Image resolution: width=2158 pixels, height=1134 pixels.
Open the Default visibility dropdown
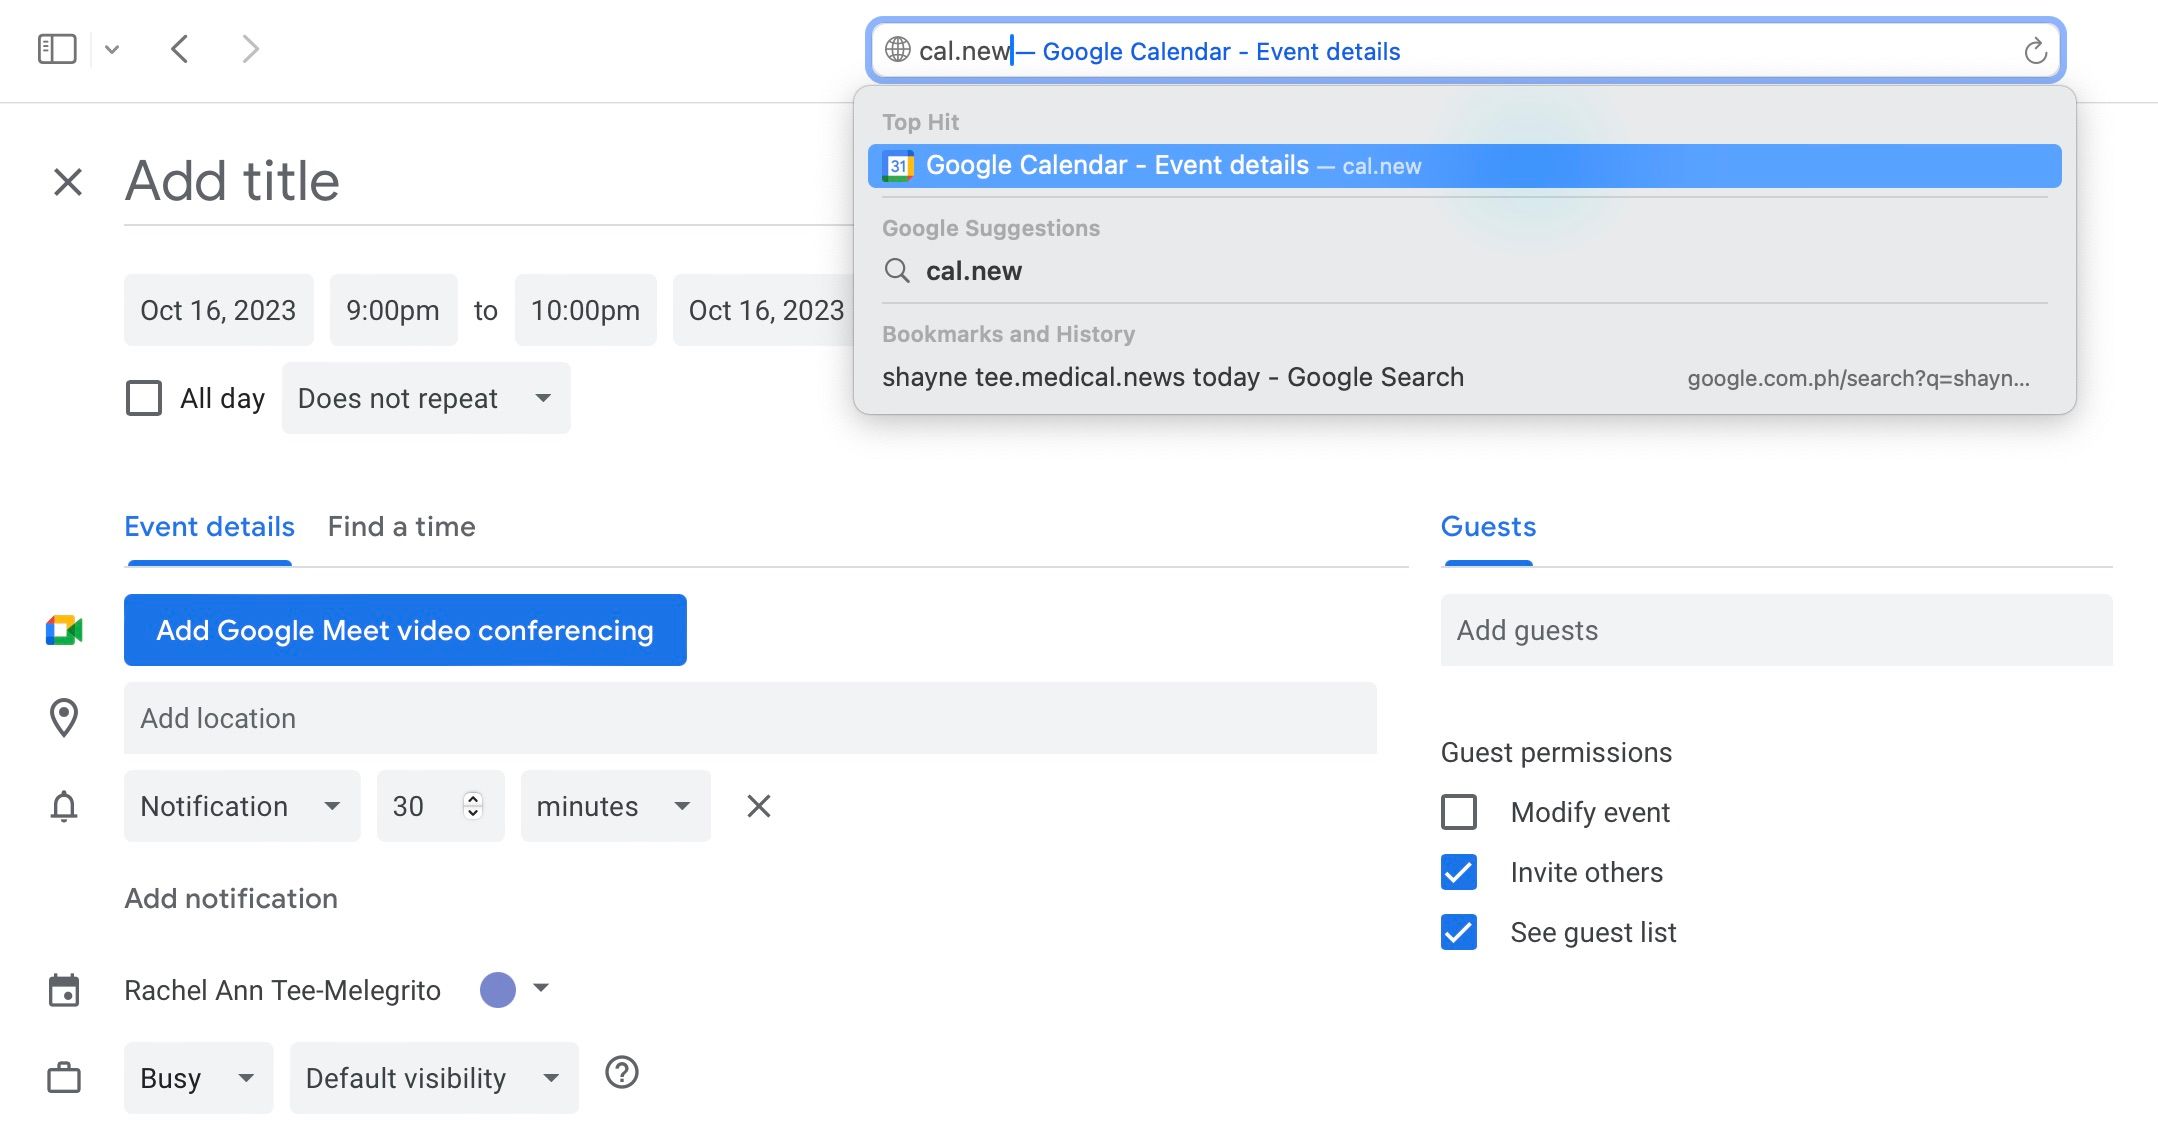[x=433, y=1078]
